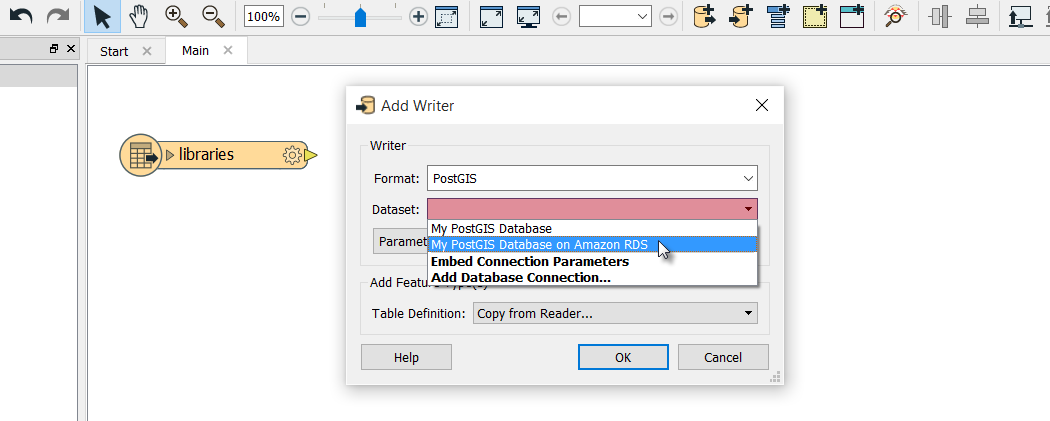This screenshot has height=421, width=1050.
Task: Select the arrow pointer tool
Action: pos(102,17)
